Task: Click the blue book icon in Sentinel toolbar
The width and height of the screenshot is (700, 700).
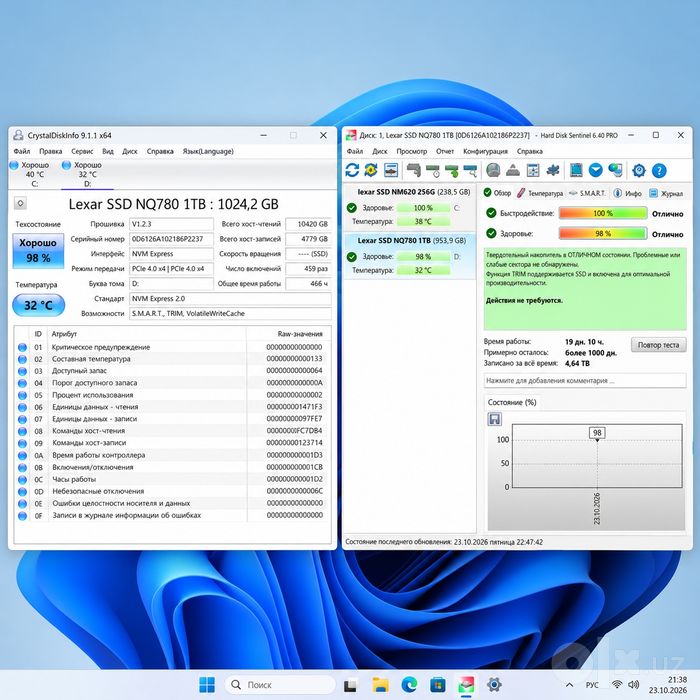Action: click(x=576, y=170)
